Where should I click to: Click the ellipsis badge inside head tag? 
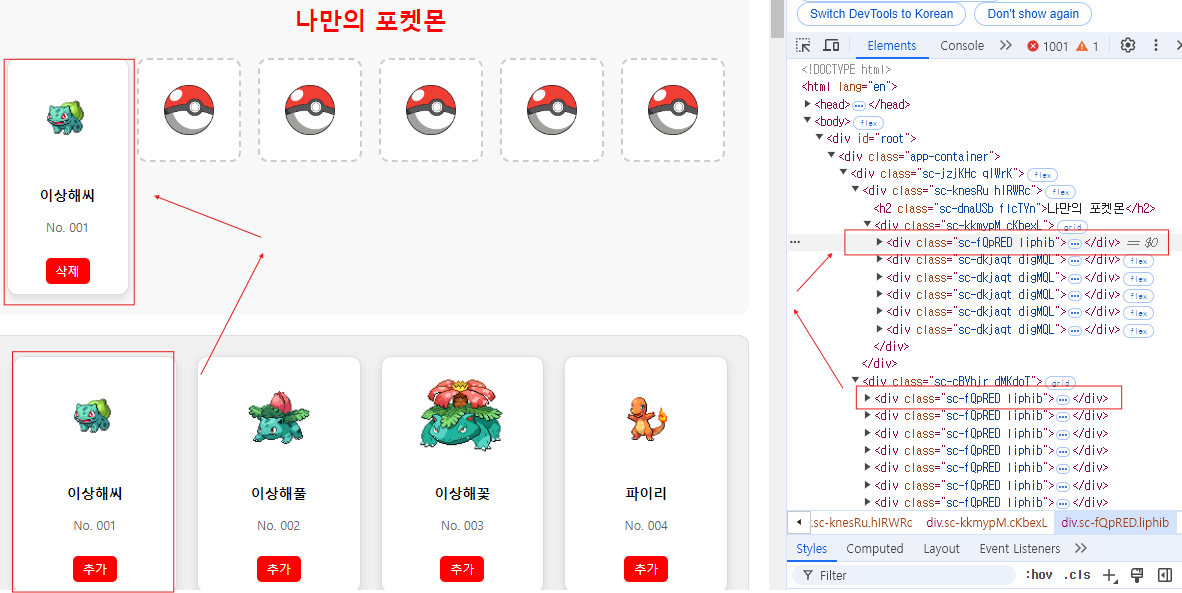[x=859, y=105]
